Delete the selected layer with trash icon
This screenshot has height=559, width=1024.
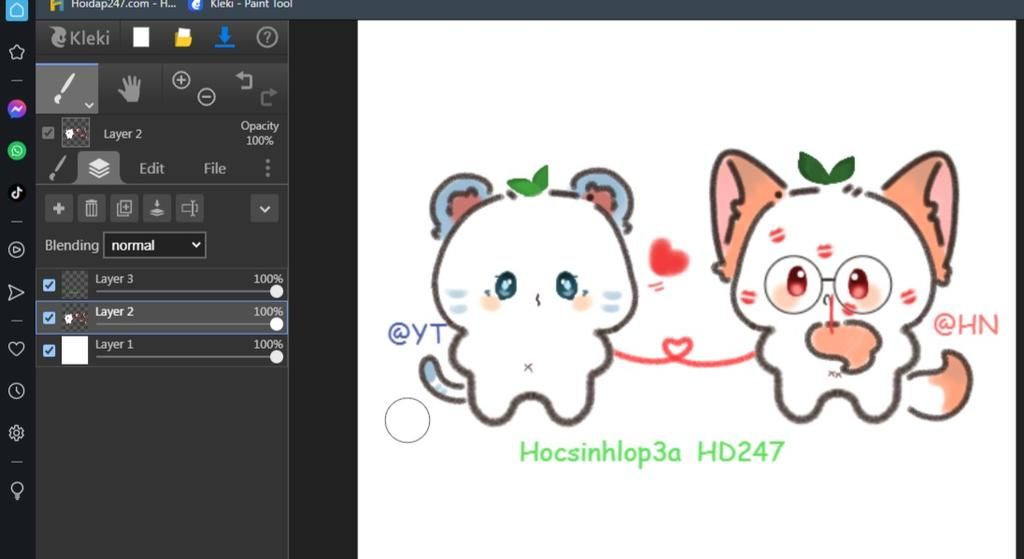tap(91, 208)
